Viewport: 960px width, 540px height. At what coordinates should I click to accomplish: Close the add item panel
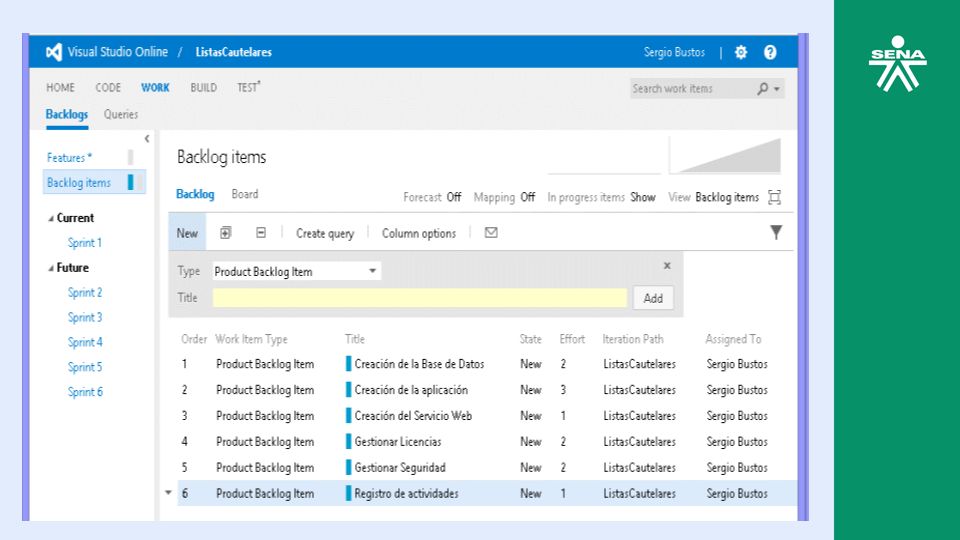tap(667, 266)
